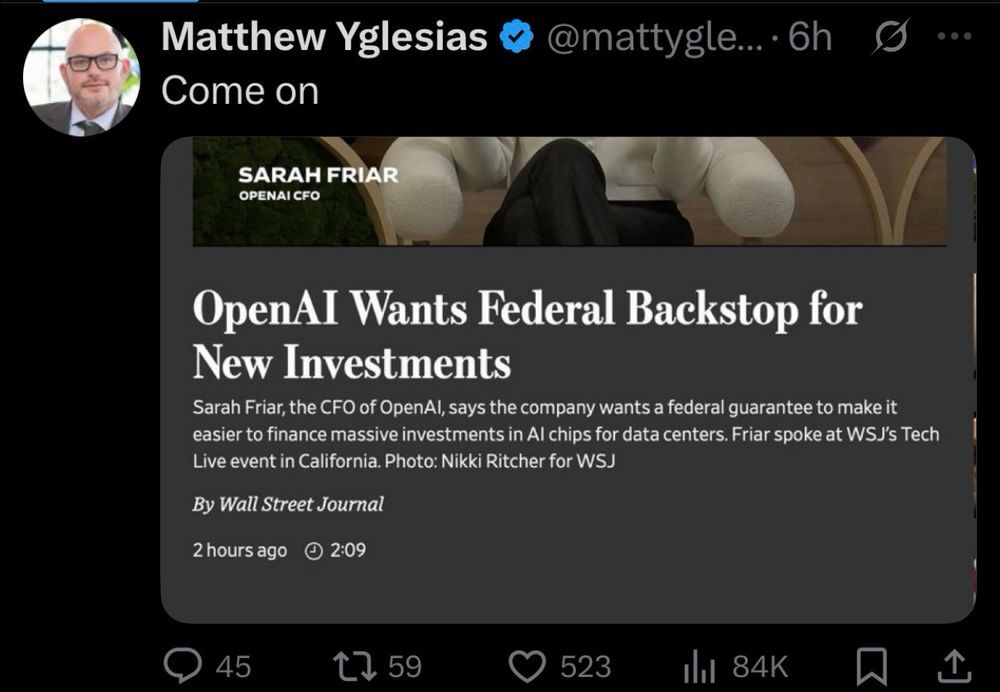The width and height of the screenshot is (1000, 692).
Task: Click the "By Wall Street Journal" byline
Action: click(x=288, y=504)
